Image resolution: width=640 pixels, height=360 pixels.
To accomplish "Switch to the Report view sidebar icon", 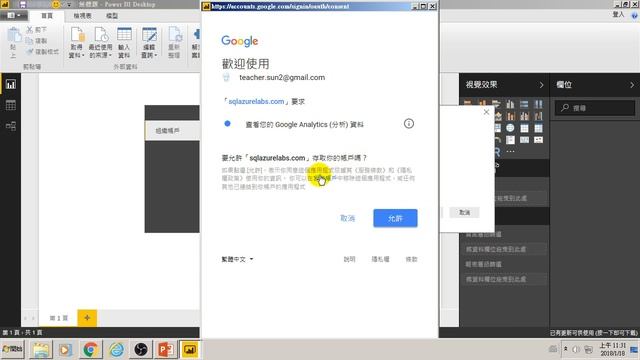I will coord(11,84).
